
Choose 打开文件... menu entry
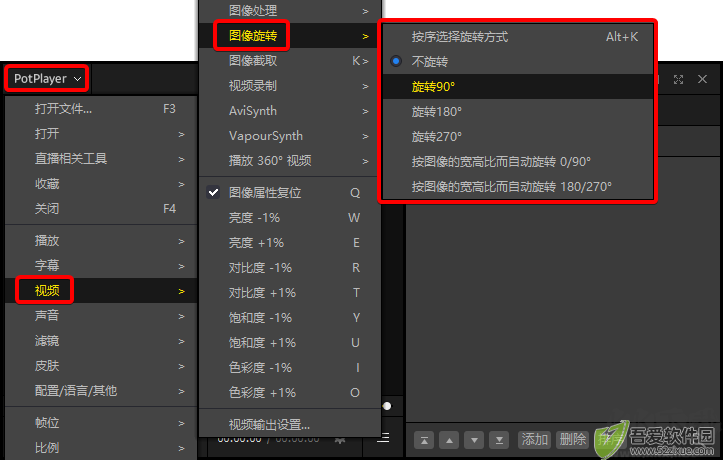pos(101,109)
